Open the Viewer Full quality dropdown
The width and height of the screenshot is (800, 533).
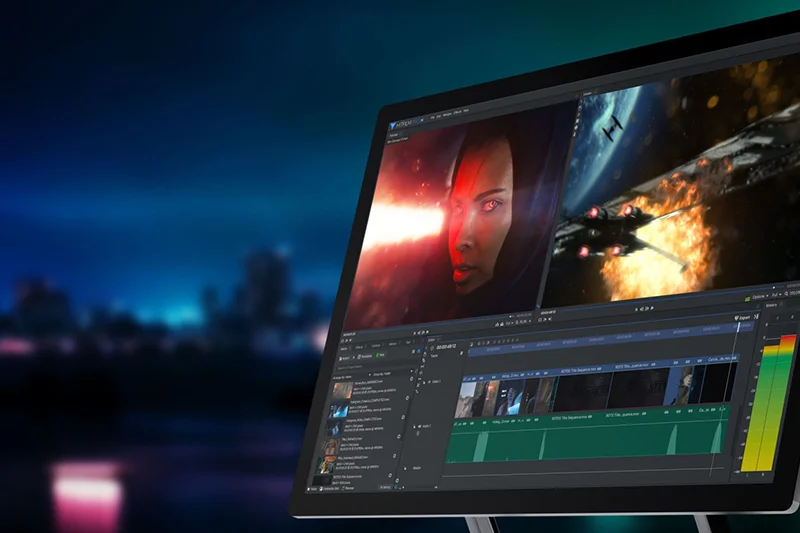(x=776, y=295)
